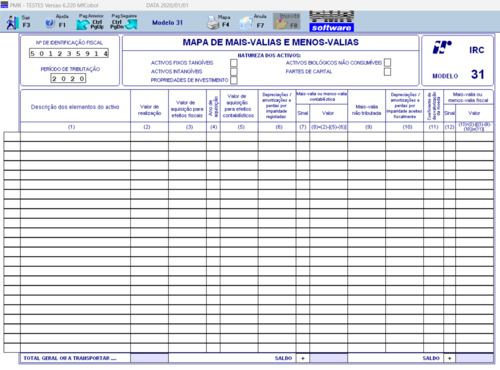500x370 pixels.
Task: Click the PMR software logo
Action: (331, 21)
